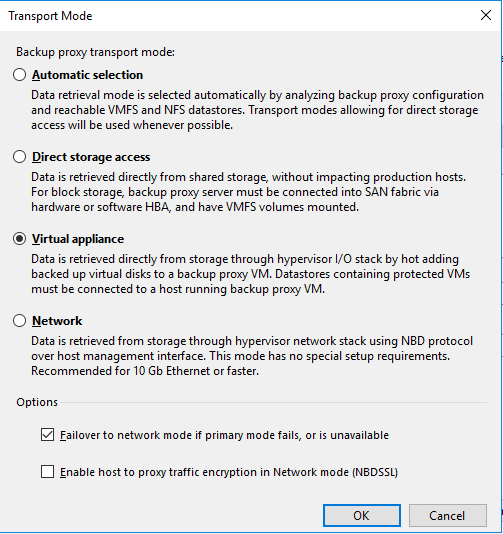Click the bold 'Automatic selection' label text
Screen dimensions: 503x534
tap(88, 75)
